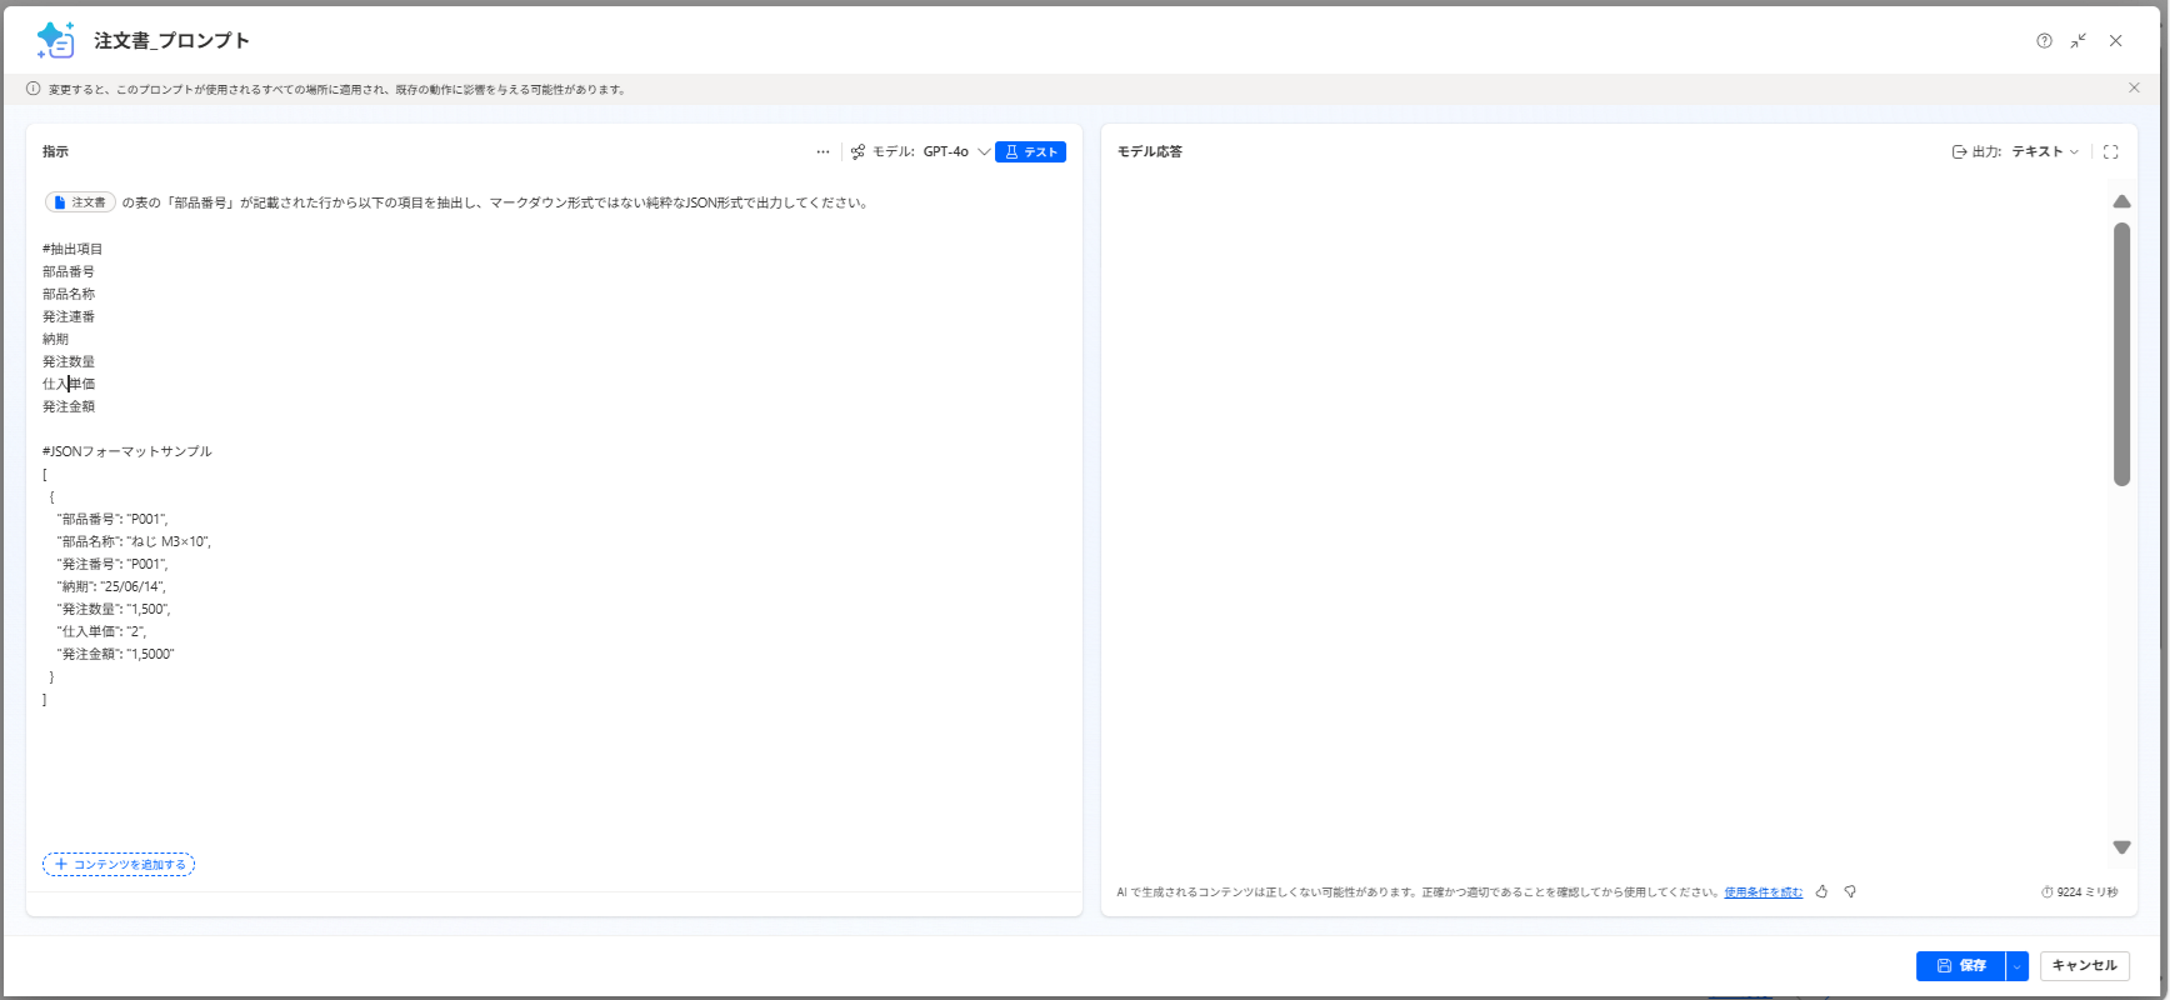Give thumbs up feedback
This screenshot has height=1000, width=2170.
pos(1822,892)
